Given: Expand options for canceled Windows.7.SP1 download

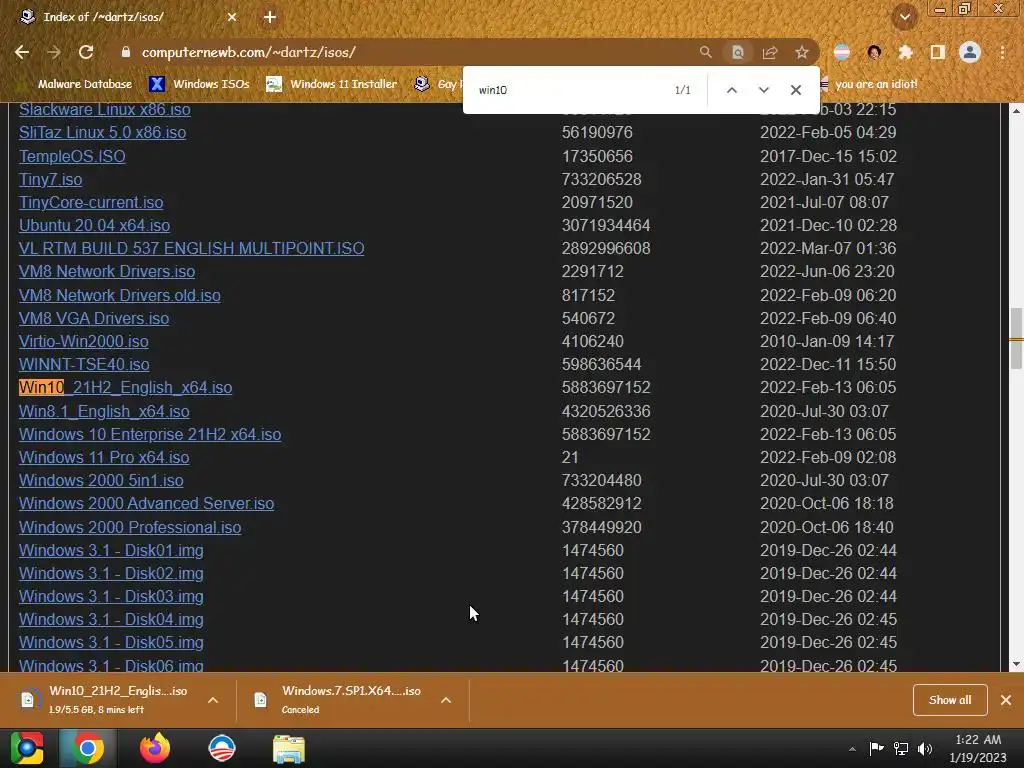Looking at the screenshot, I should [446, 700].
